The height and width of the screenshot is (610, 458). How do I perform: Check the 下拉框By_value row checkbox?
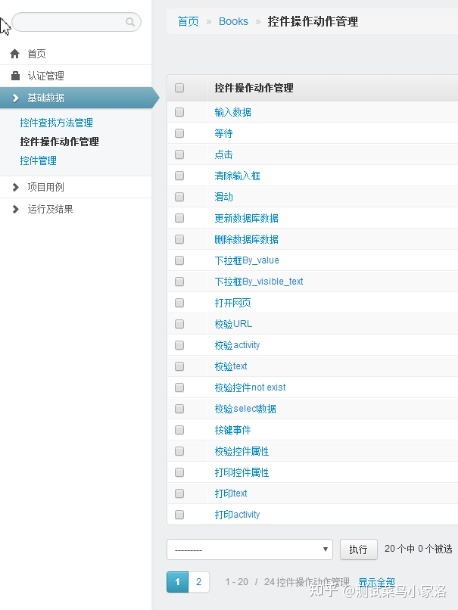click(x=179, y=260)
